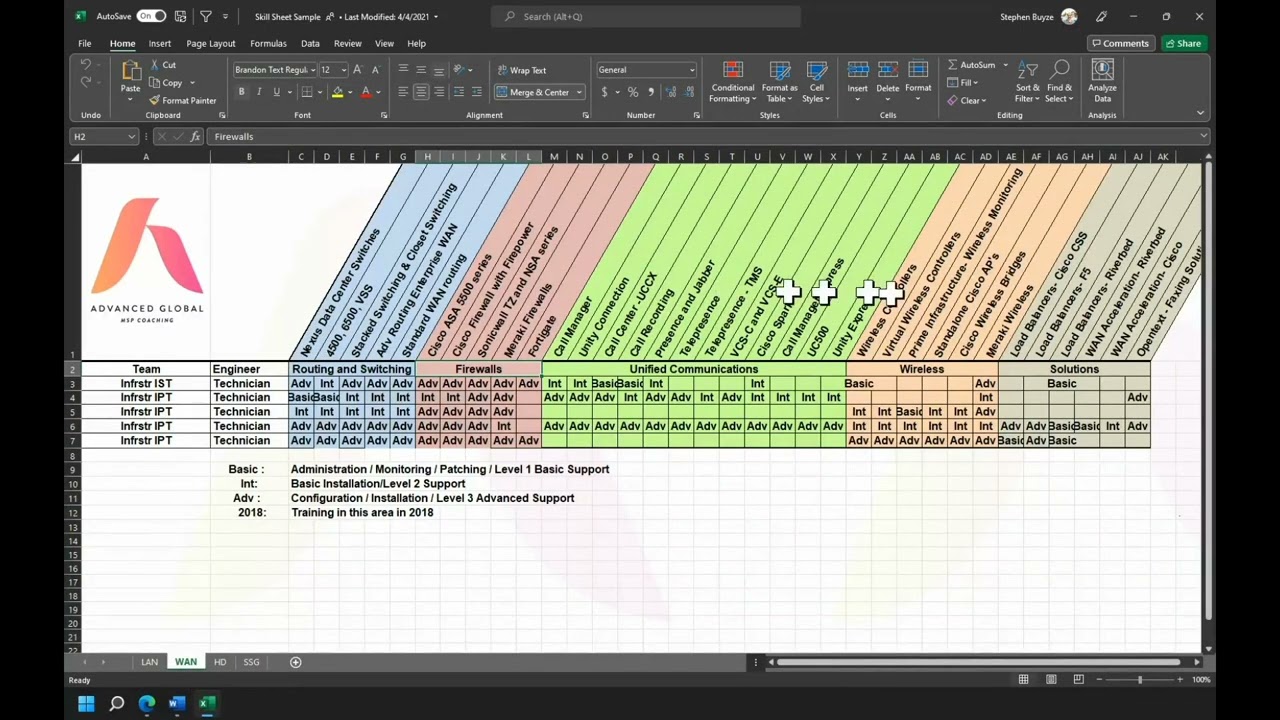Image resolution: width=1280 pixels, height=720 pixels.
Task: Switch to Page Layout view in status bar
Action: pos(1051,680)
